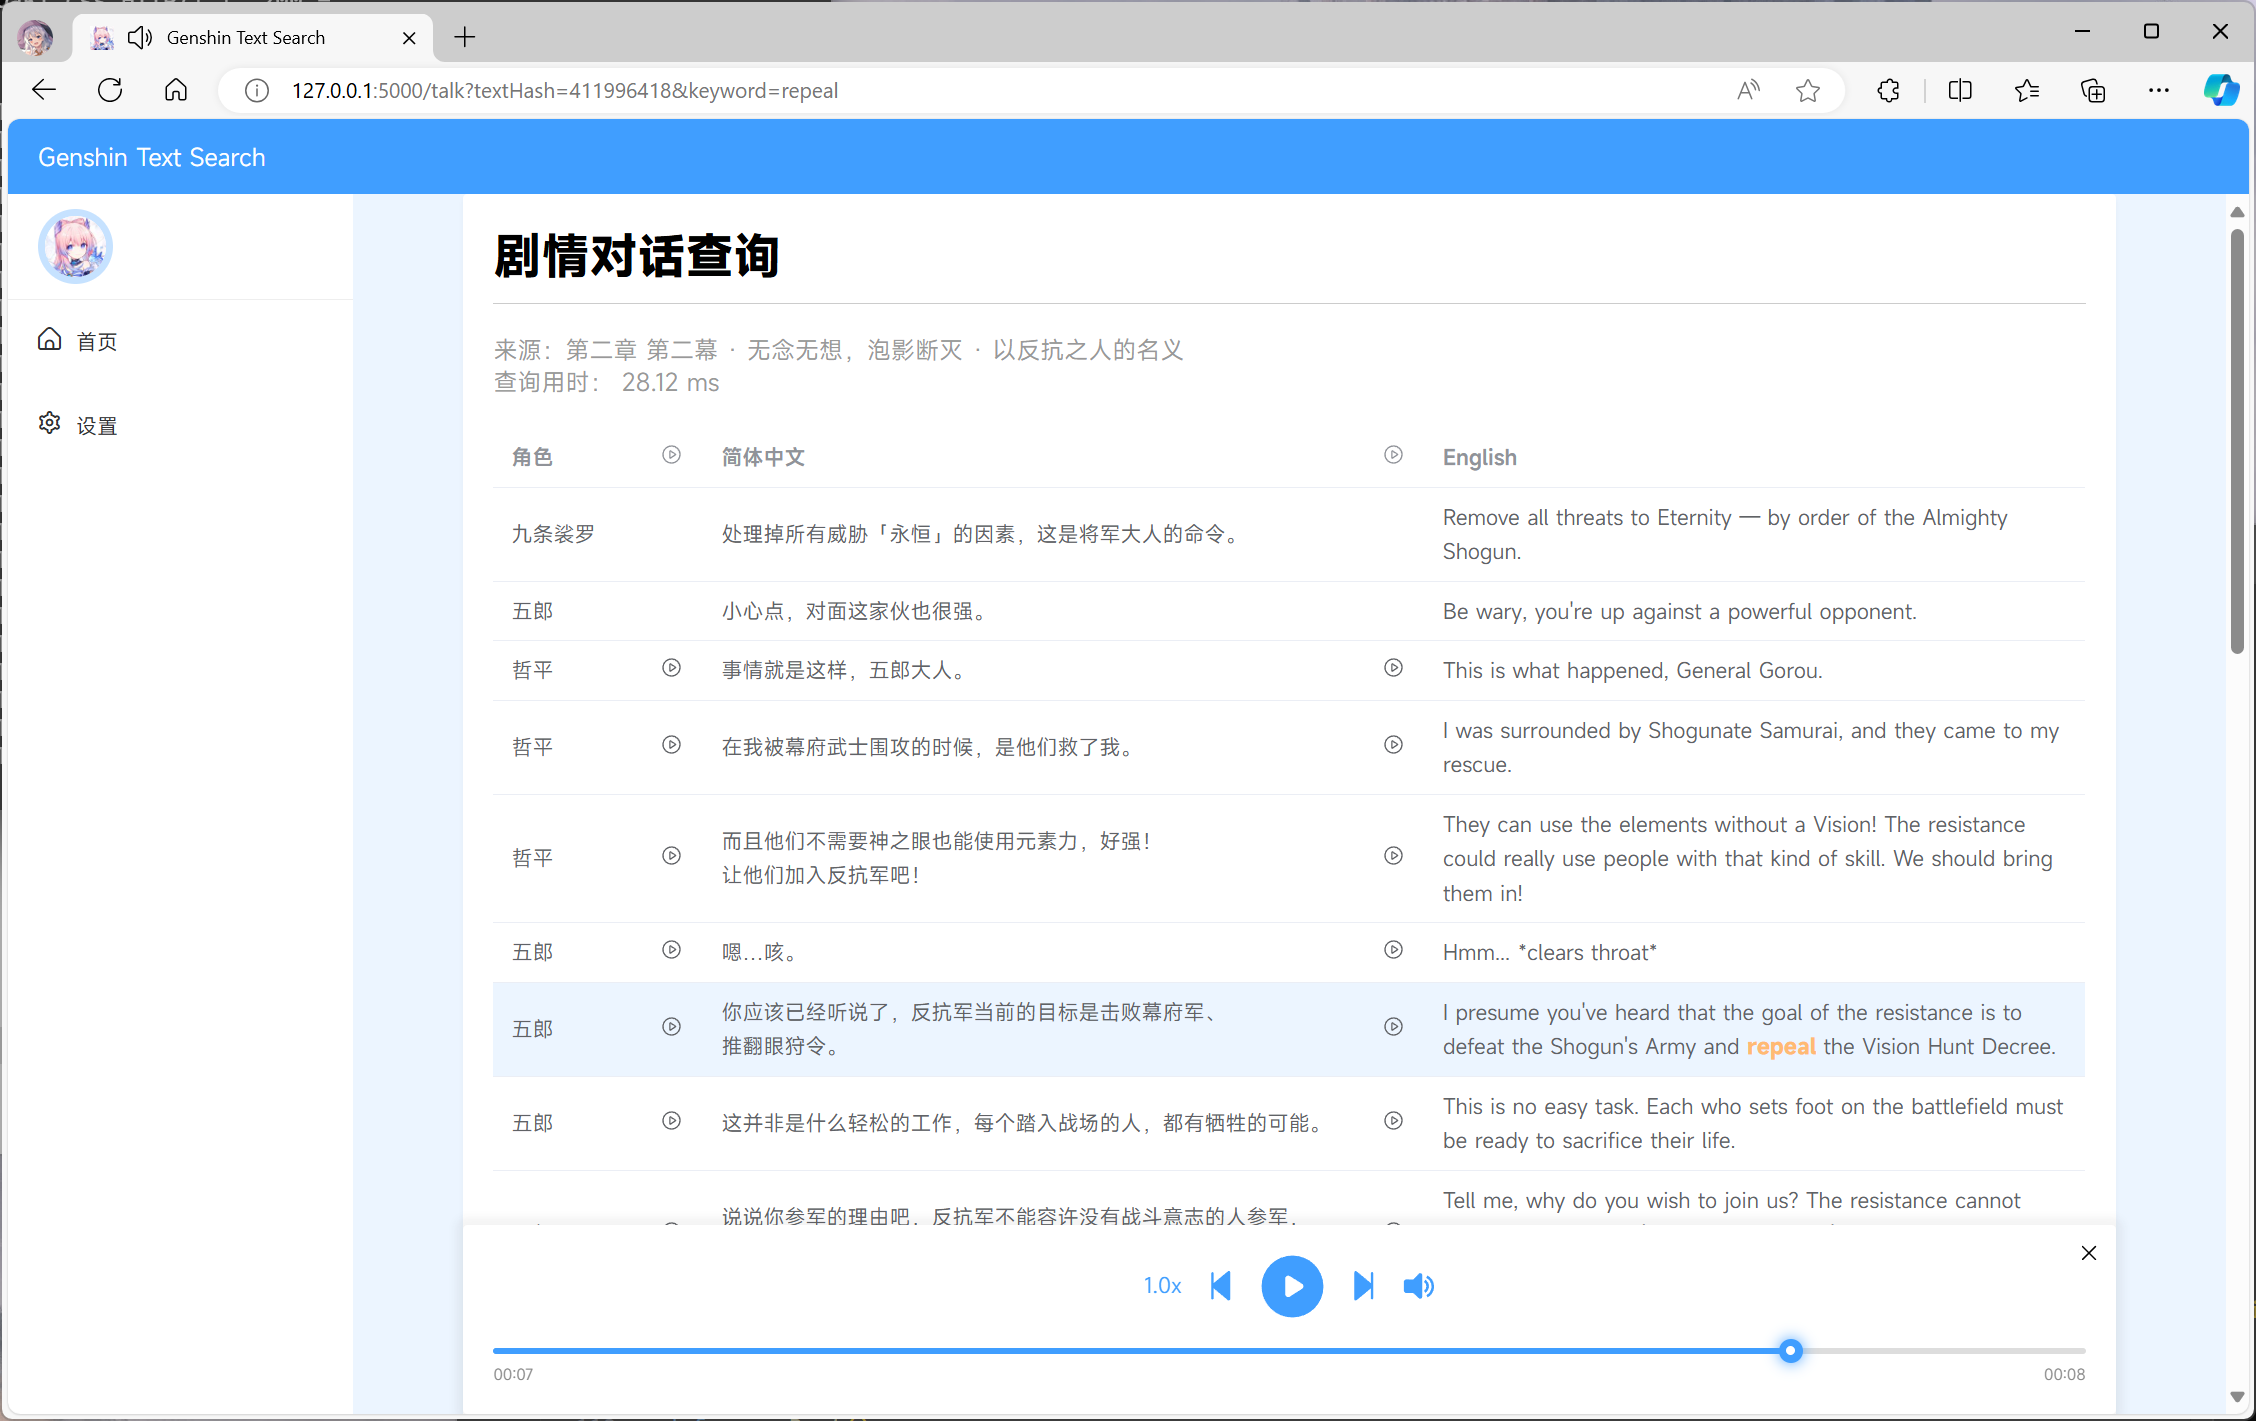Play Chinese audio for 事情就是这样 line
This screenshot has width=2256, height=1421.
click(x=671, y=668)
